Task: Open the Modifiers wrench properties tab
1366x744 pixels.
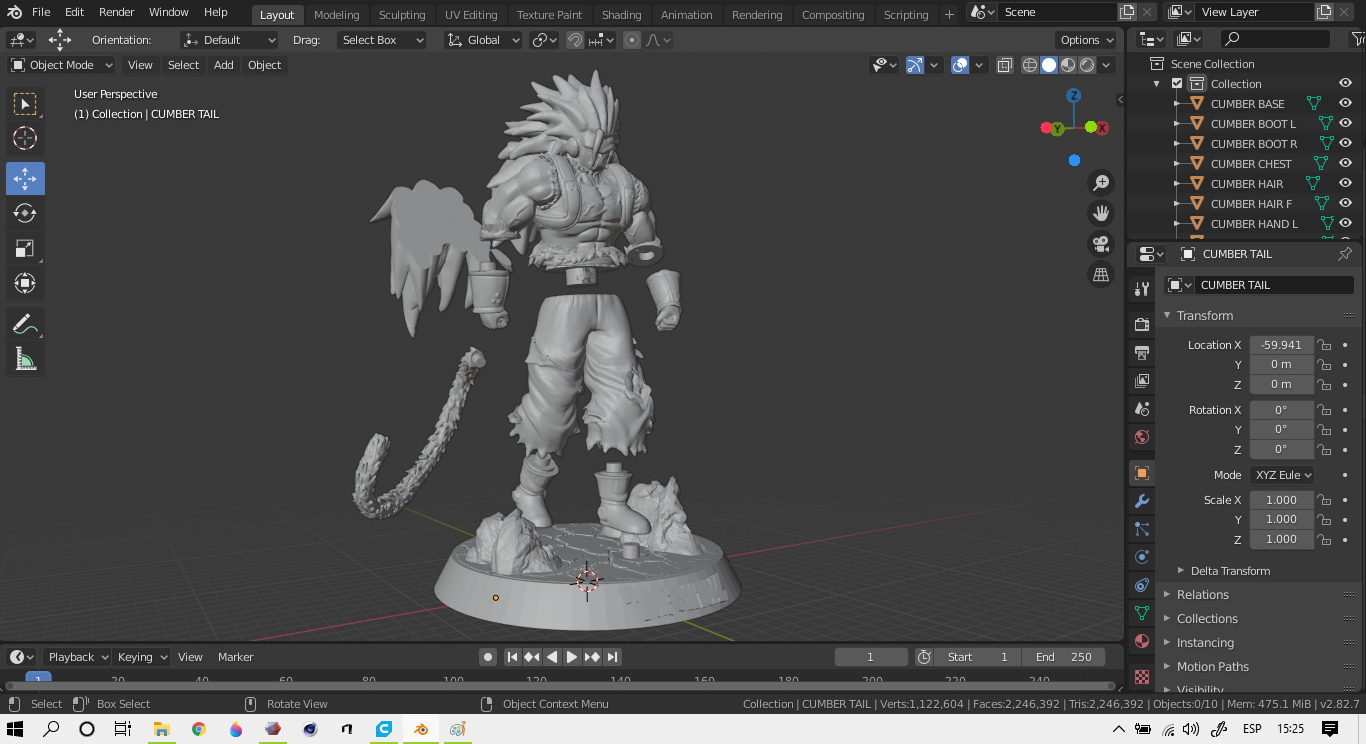Action: point(1142,501)
